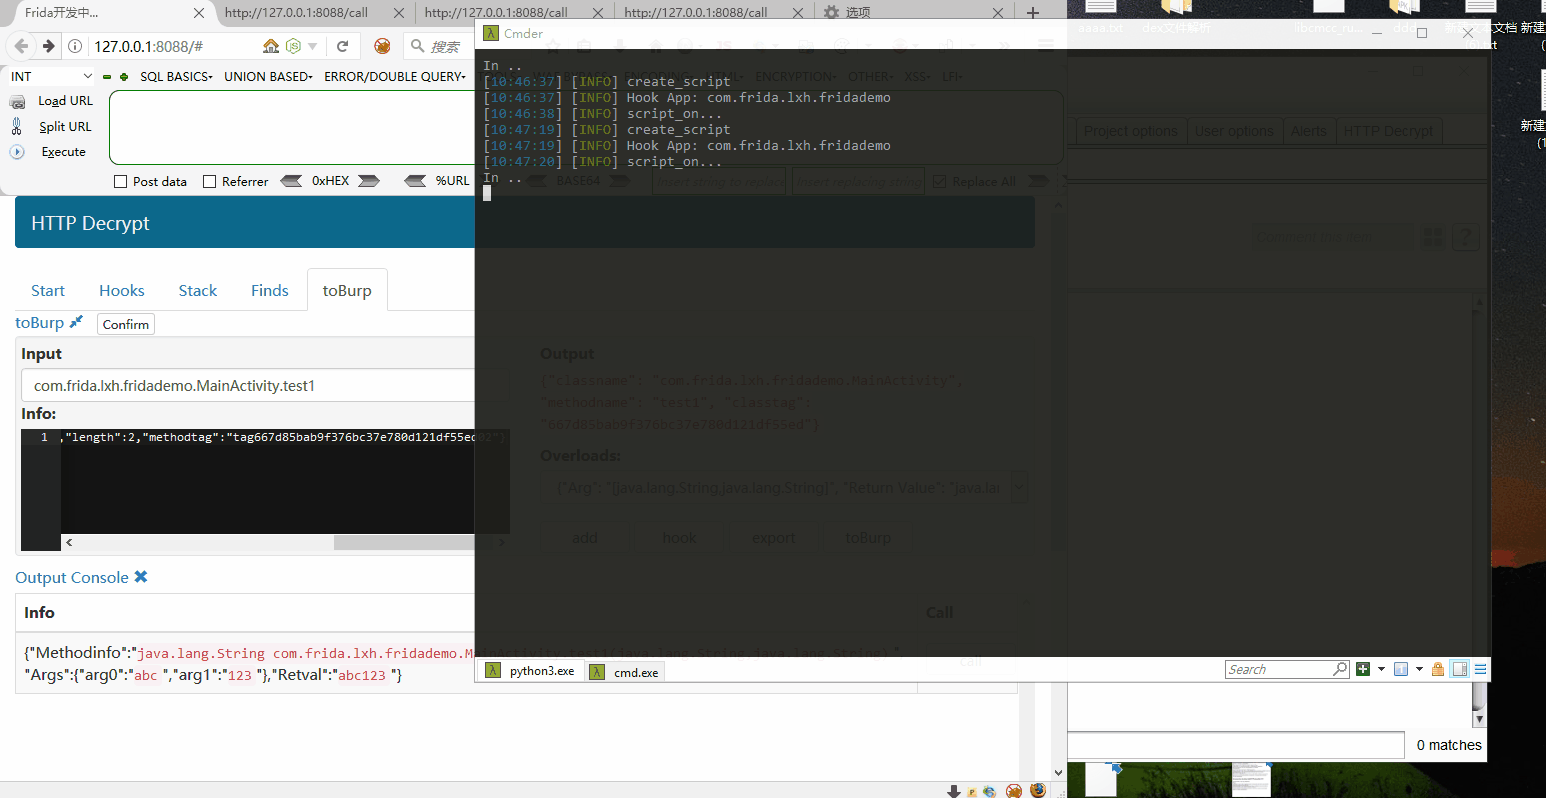Image resolution: width=1546 pixels, height=798 pixels.
Task: Open the ERROR/DOUBLE QUERY menu
Action: [x=395, y=76]
